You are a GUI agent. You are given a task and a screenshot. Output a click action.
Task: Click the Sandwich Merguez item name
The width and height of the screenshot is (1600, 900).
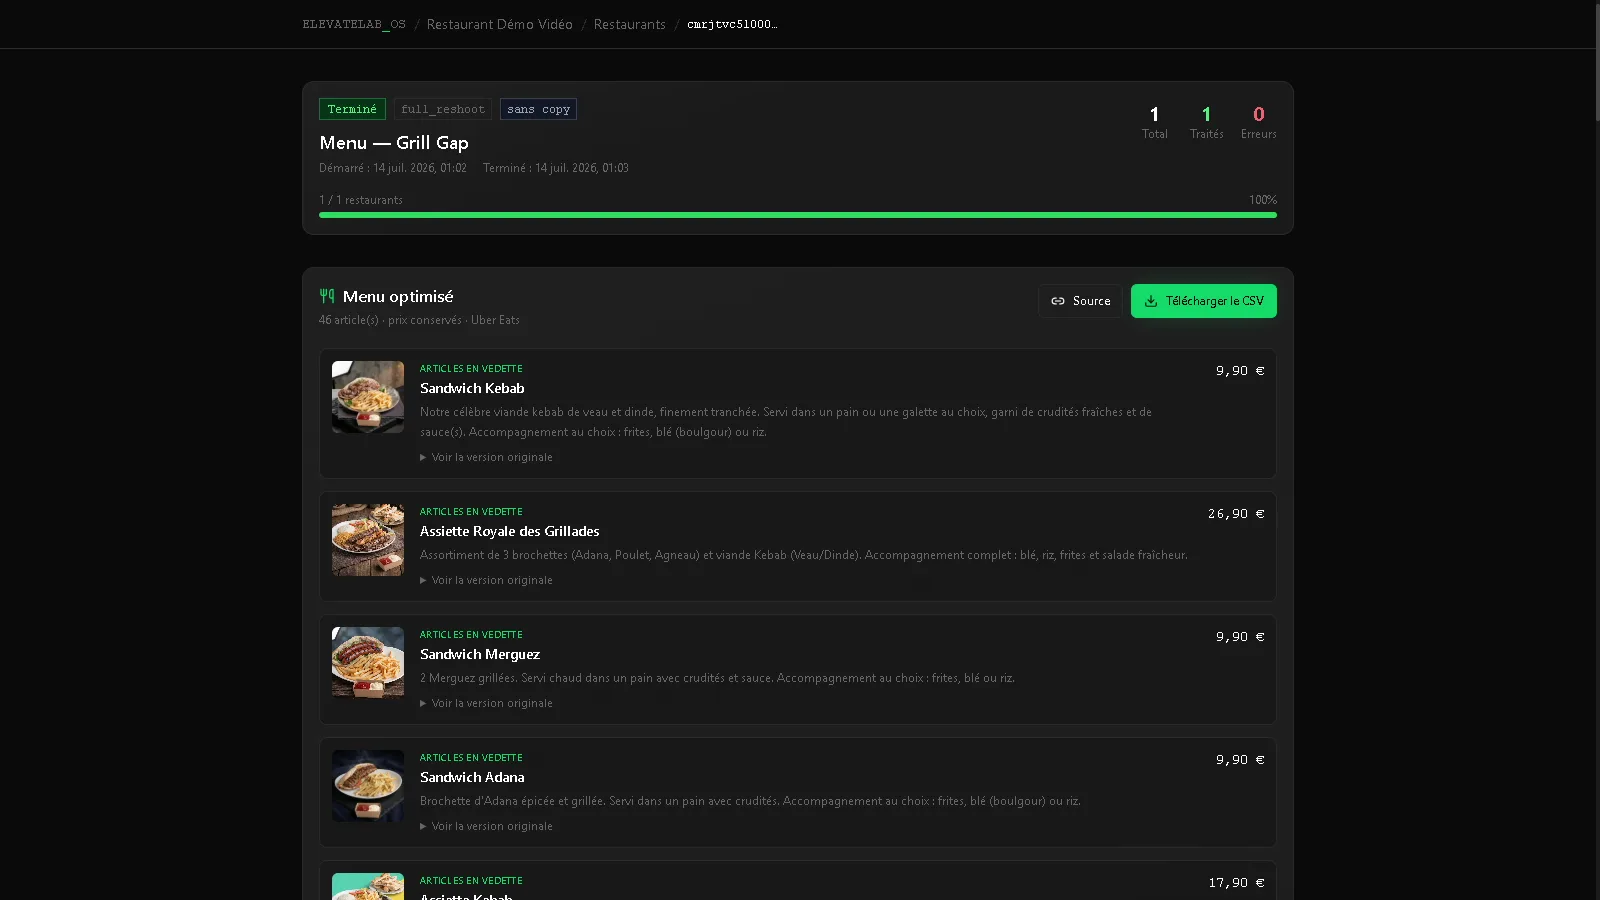480,654
